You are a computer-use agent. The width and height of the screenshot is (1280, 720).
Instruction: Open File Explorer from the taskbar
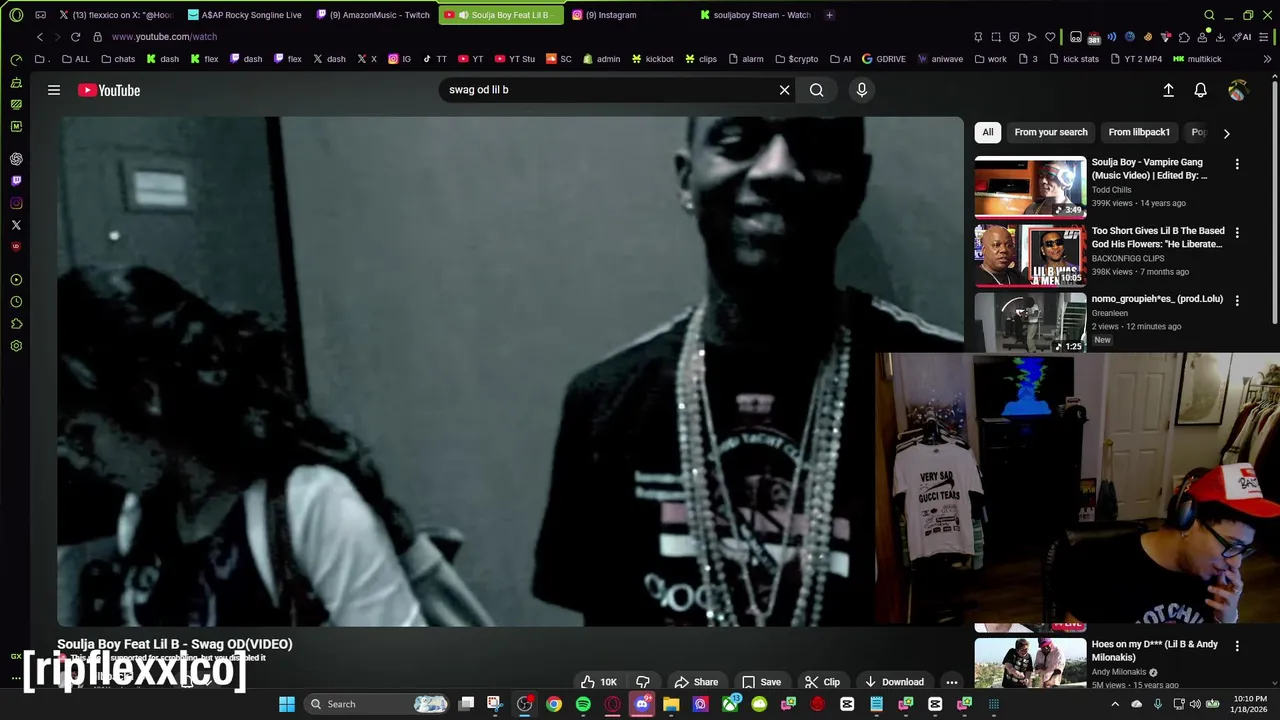(671, 704)
